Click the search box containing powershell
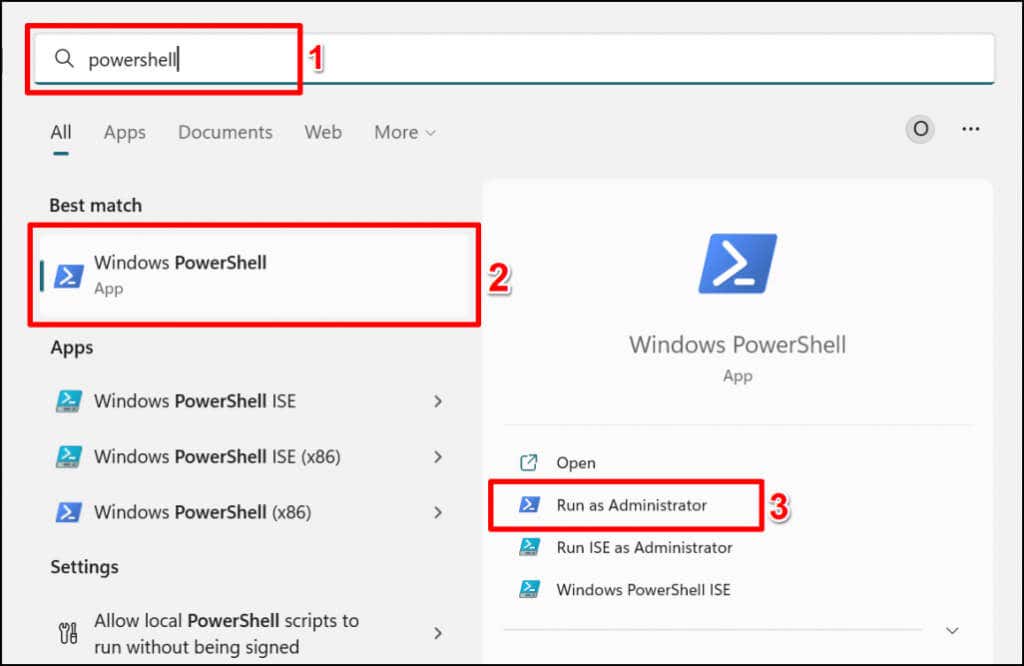1024x666 pixels. (x=514, y=59)
